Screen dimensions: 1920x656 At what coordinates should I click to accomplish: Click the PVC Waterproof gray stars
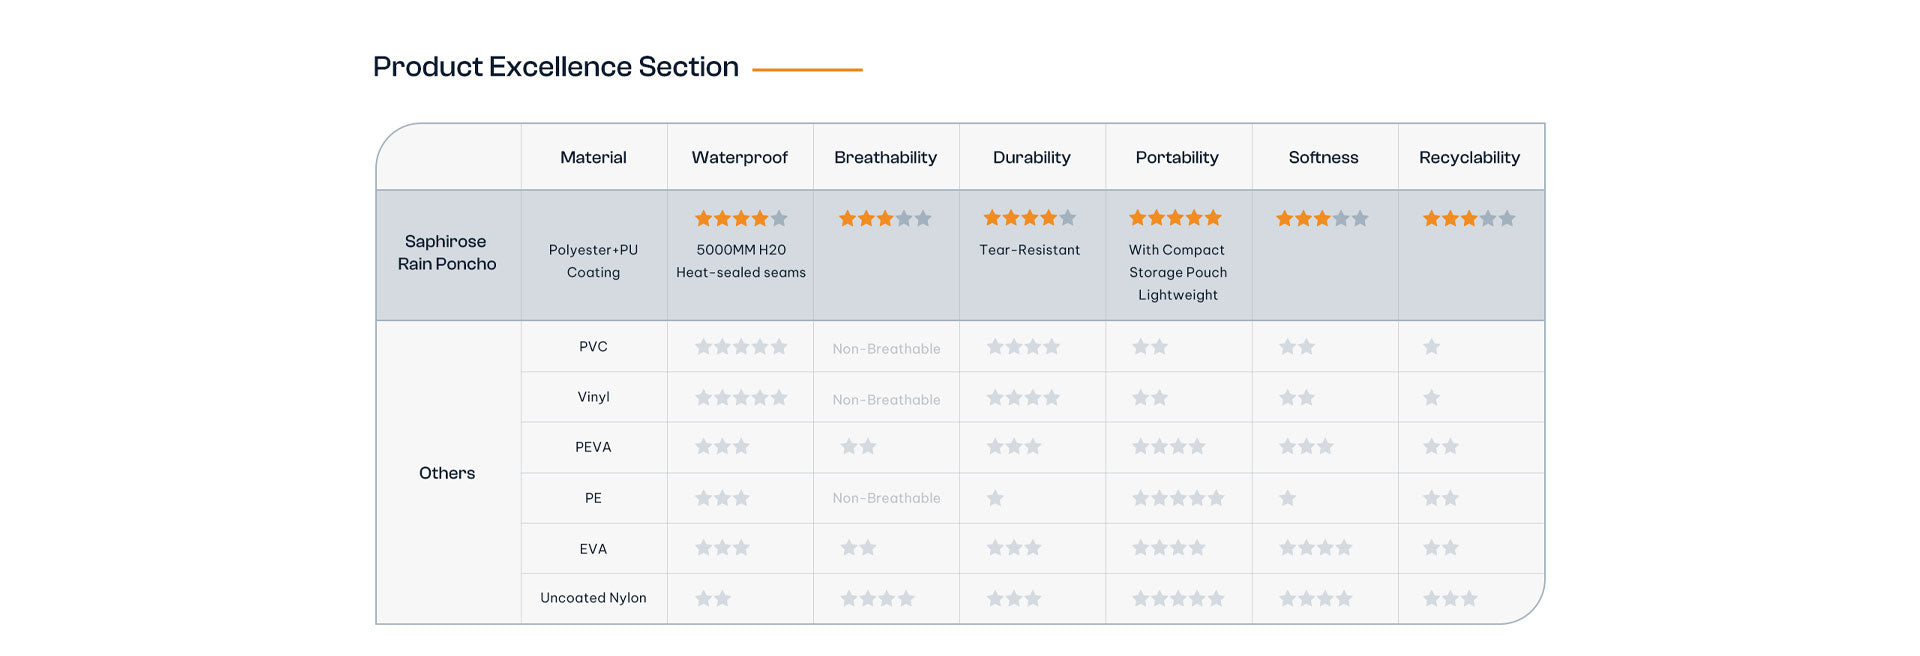(x=741, y=347)
